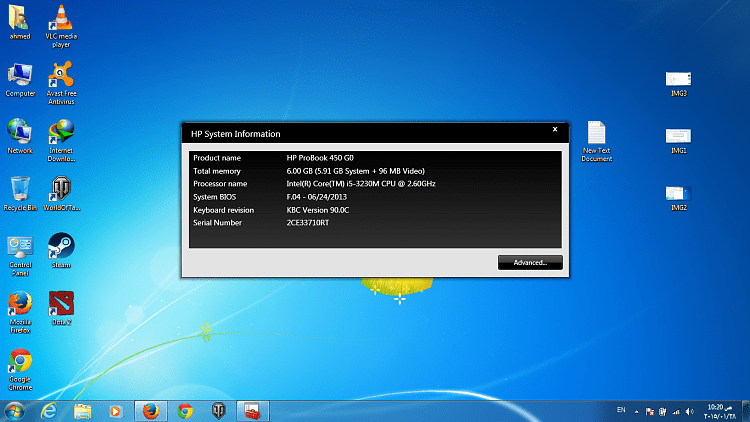Select the Google Chrome desktop shortcut
Screen dimensions: 750x422
click(20, 370)
